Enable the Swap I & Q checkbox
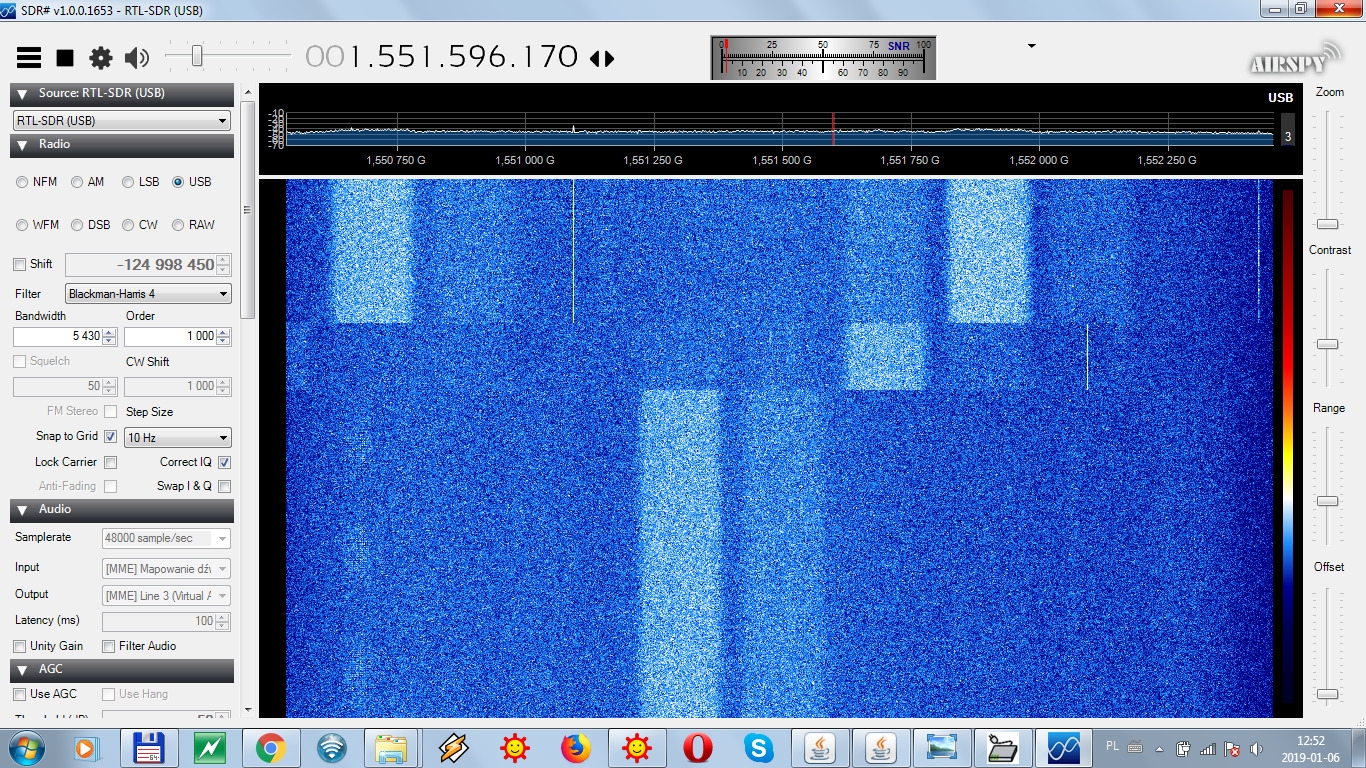The width and height of the screenshot is (1366, 768). point(224,487)
